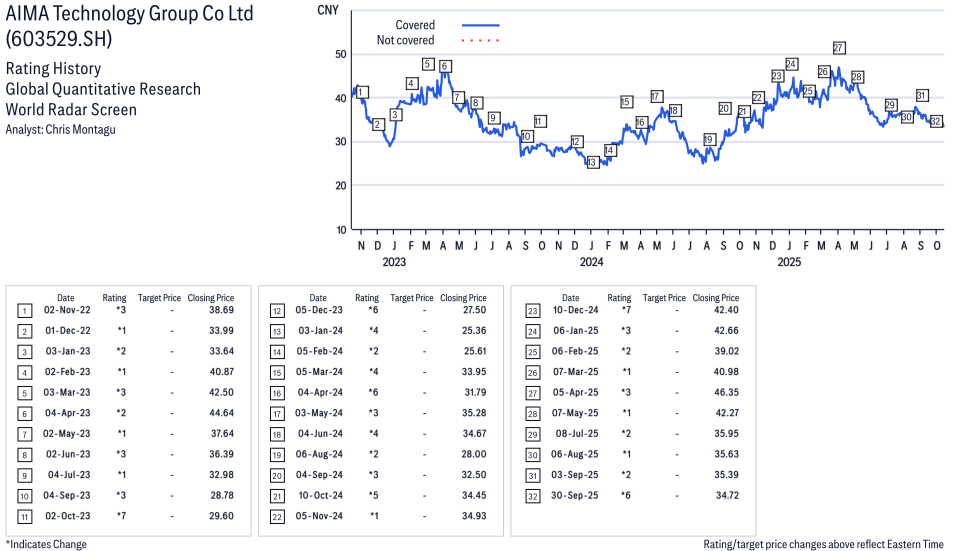Viewport: 955px width, 551px height.
Task: Select chart marker 19 near the August 2024 dip
Action: click(x=709, y=140)
